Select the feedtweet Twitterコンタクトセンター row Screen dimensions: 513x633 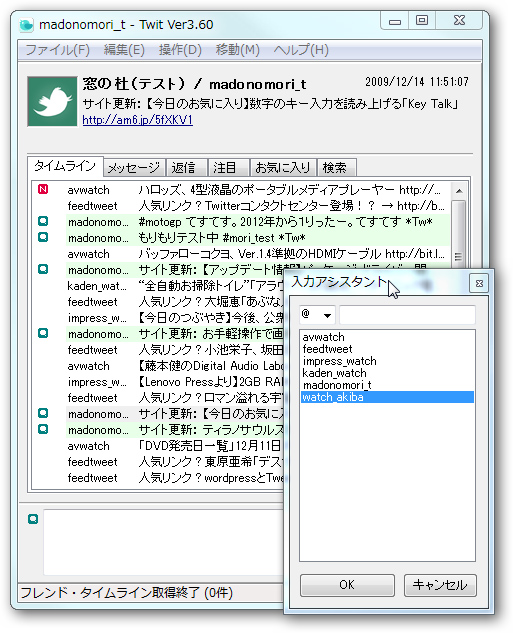(x=243, y=205)
